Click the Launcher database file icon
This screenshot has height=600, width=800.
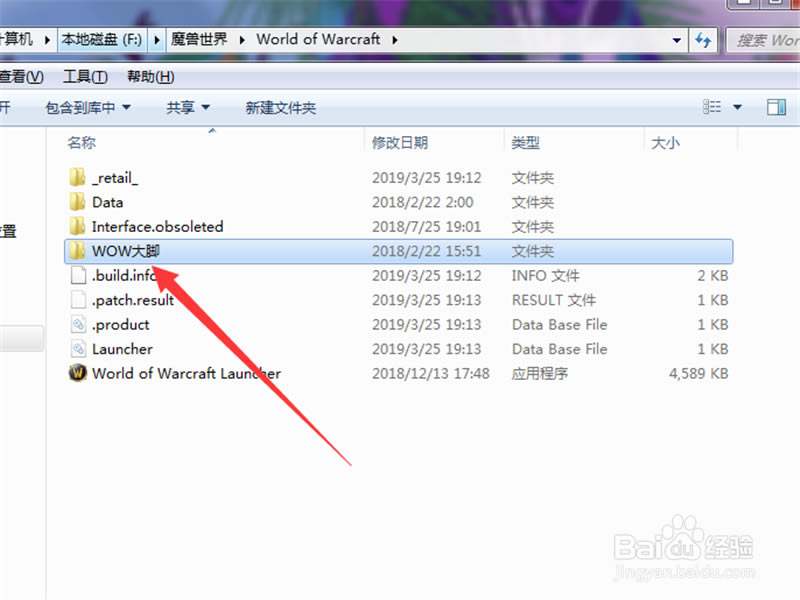pos(78,349)
